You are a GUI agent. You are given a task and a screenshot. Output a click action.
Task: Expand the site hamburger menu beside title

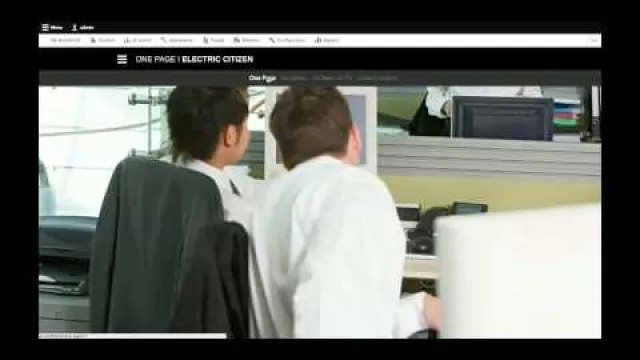(x=122, y=59)
